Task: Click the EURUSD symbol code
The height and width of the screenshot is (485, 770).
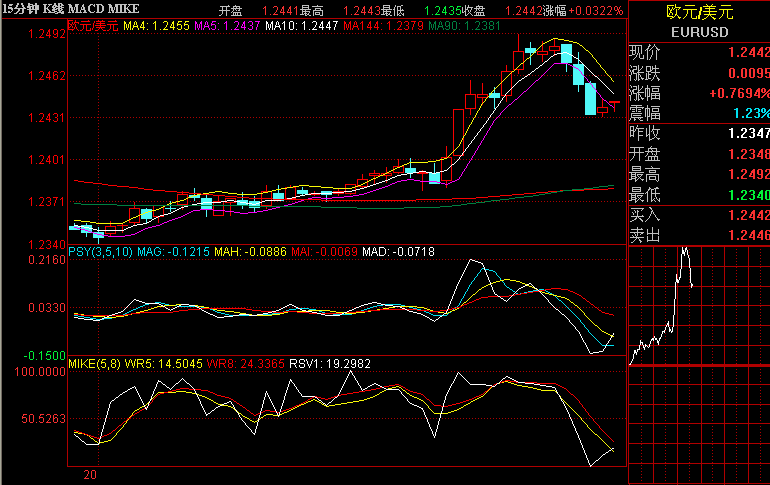Action: (700, 32)
